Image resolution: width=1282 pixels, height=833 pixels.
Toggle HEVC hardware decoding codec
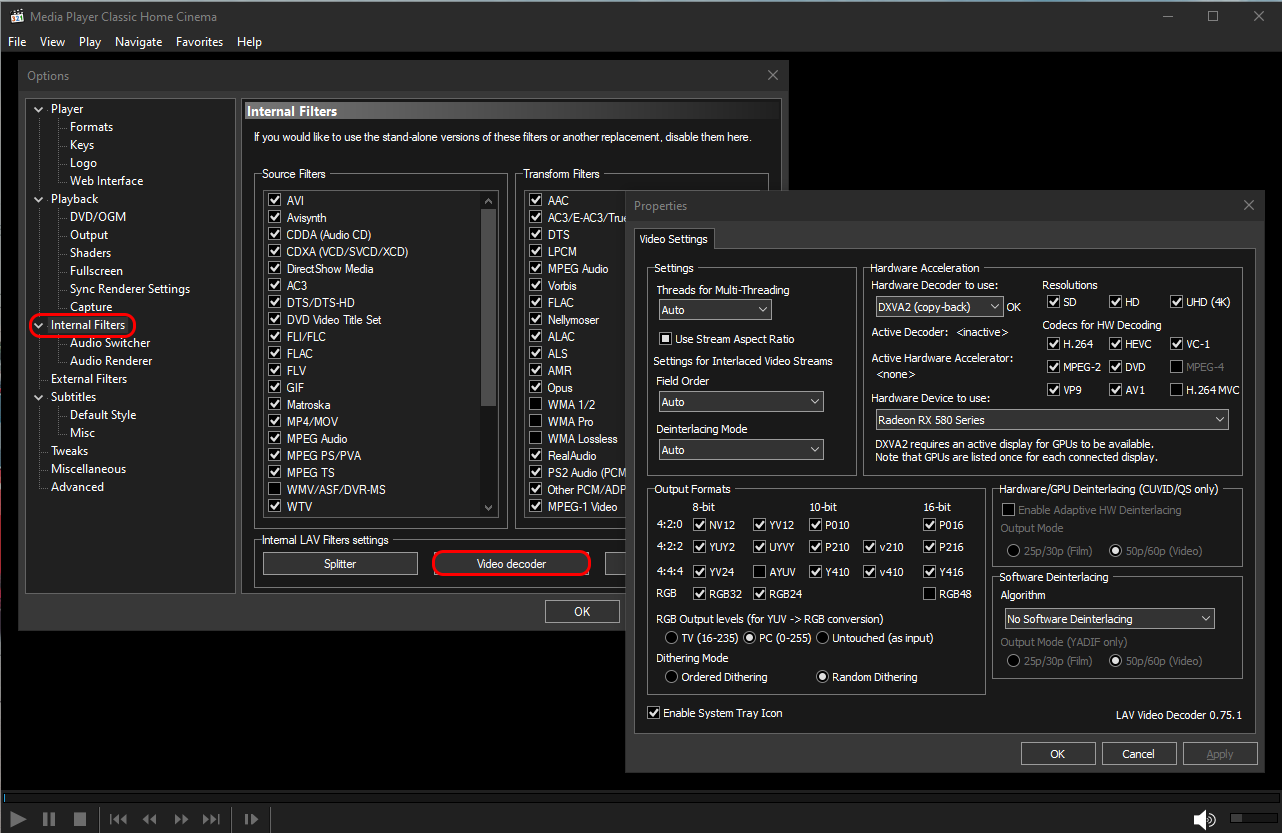coord(1115,344)
